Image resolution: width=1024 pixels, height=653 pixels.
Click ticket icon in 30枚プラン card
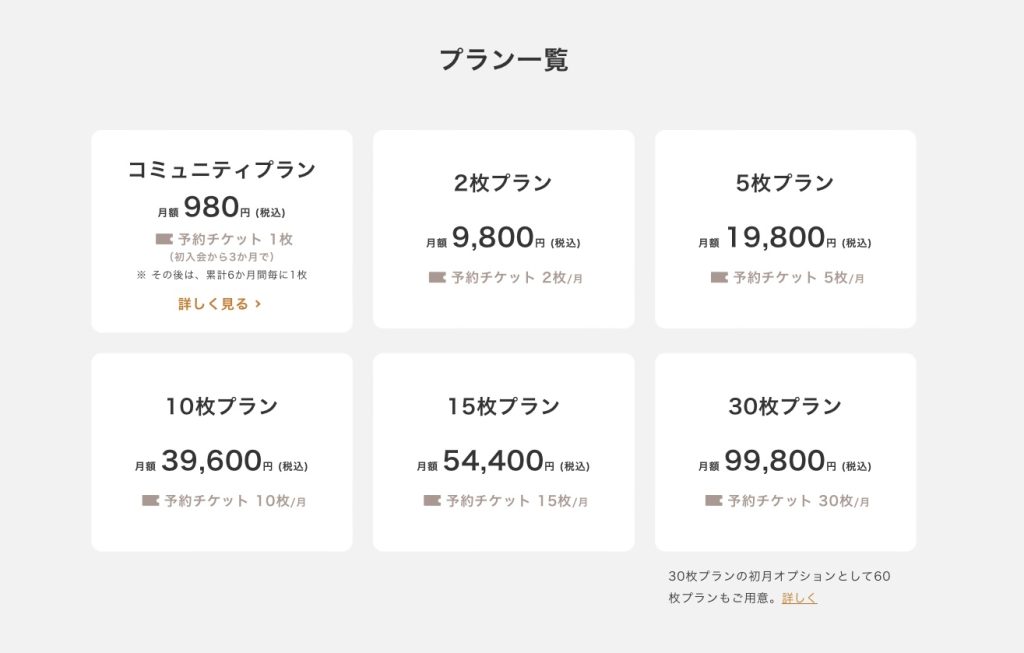(x=714, y=501)
